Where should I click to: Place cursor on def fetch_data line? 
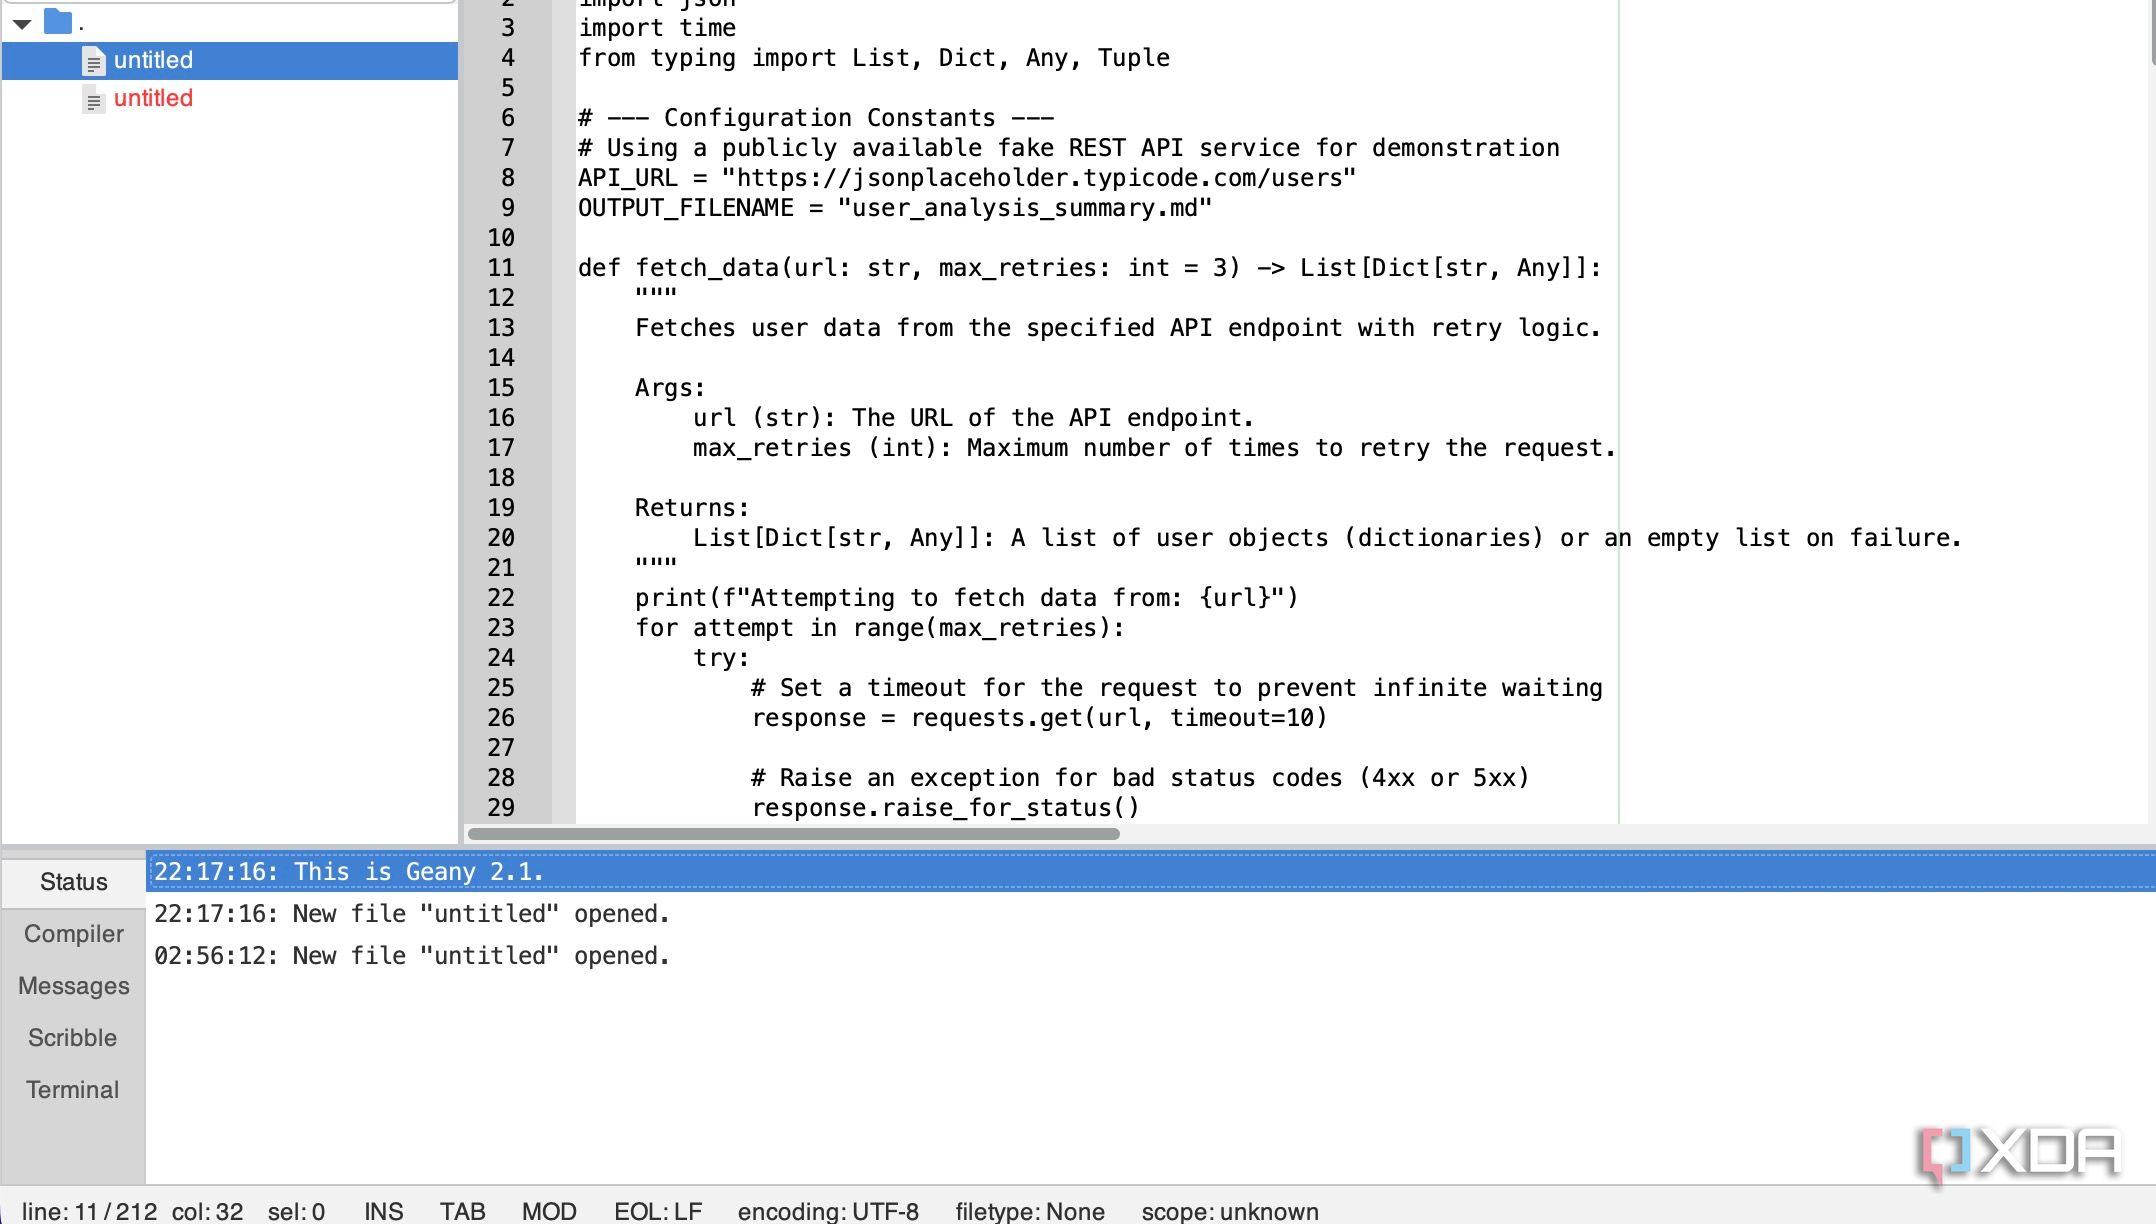pos(1090,268)
